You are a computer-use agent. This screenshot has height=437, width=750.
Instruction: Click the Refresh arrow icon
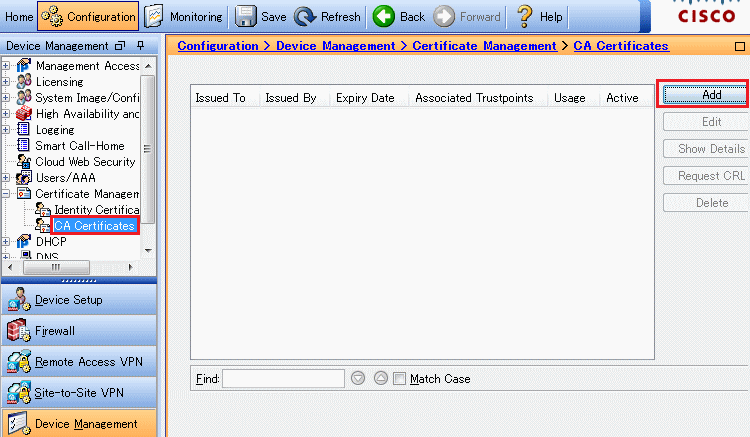click(x=305, y=17)
